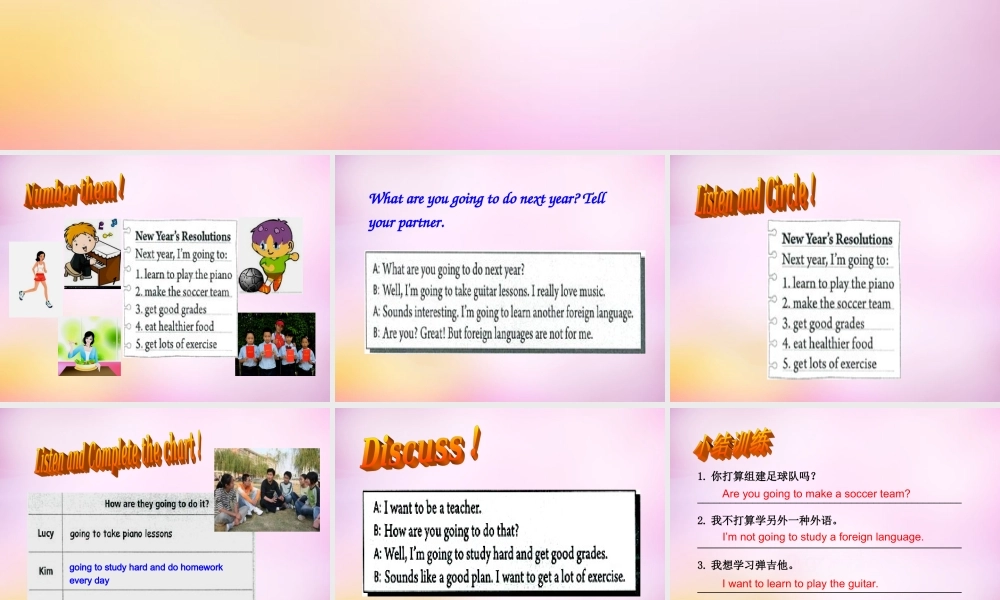This screenshot has width=1000, height=600.
Task: Select the 'Listen and Circle!' WordArt title
Action: click(x=755, y=193)
